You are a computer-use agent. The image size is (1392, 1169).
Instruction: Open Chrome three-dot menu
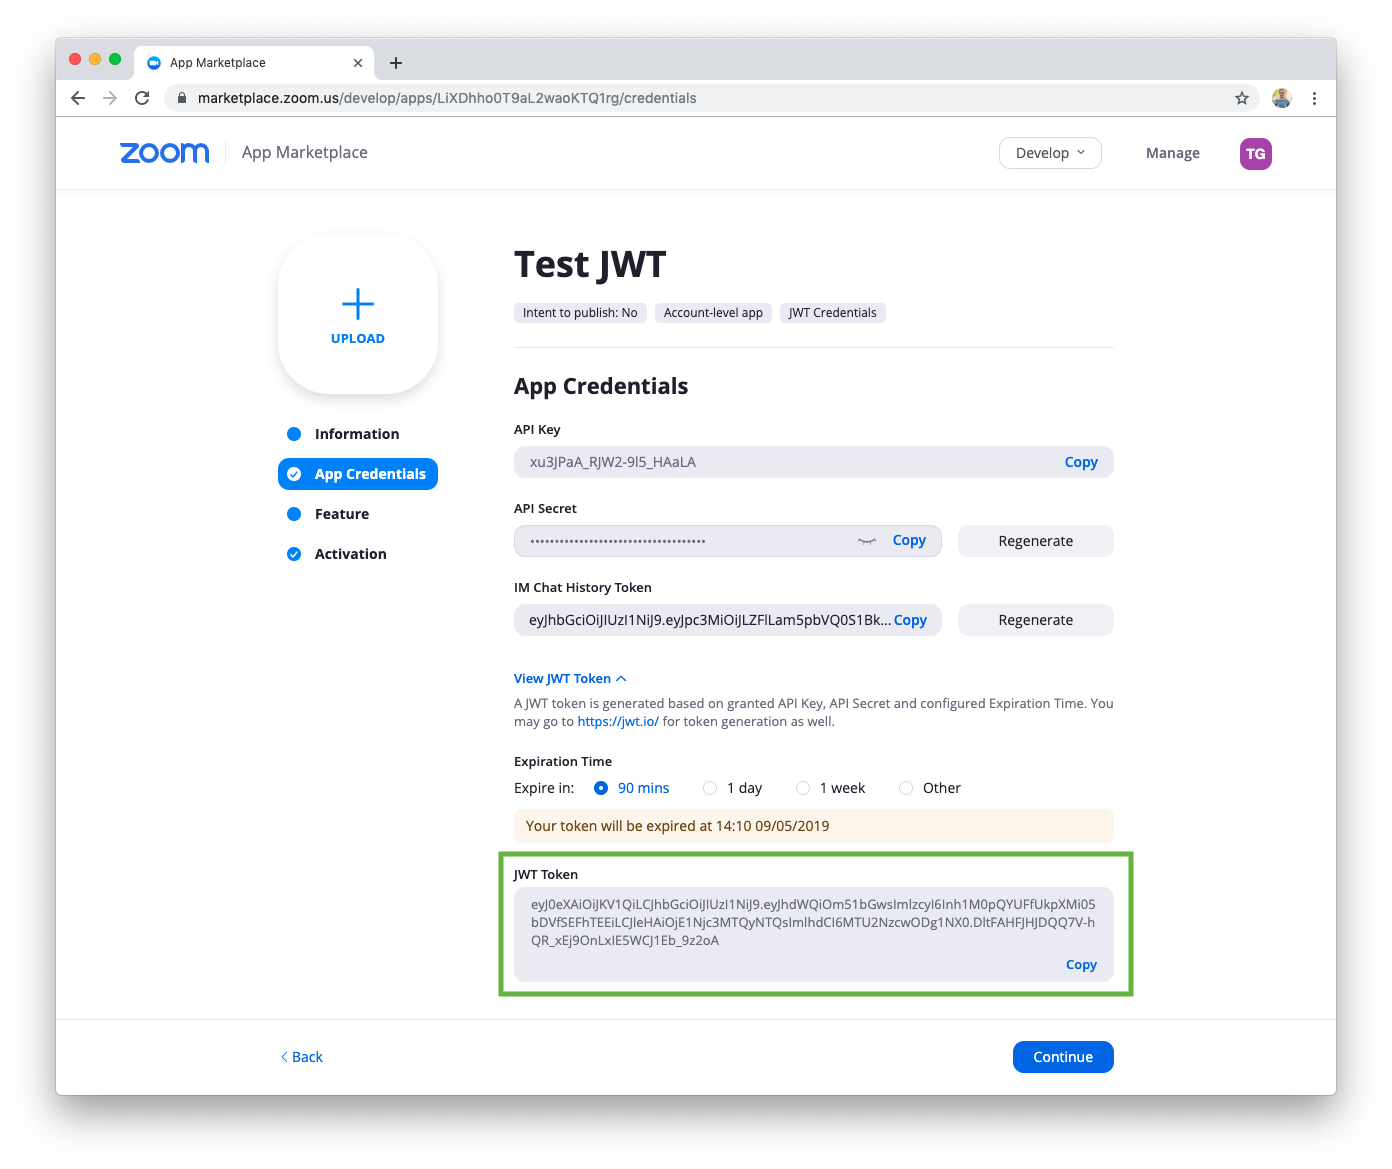pyautogui.click(x=1314, y=98)
